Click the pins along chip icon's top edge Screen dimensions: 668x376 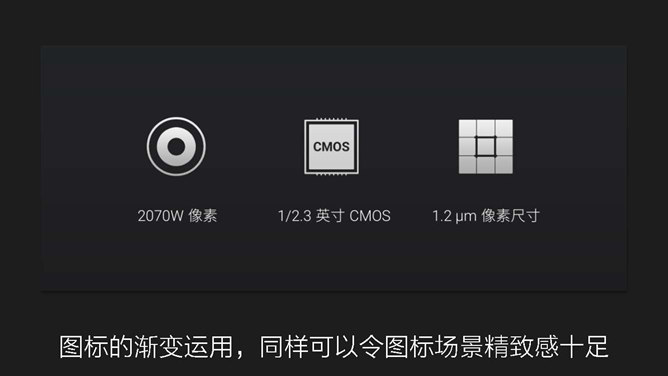tap(331, 119)
